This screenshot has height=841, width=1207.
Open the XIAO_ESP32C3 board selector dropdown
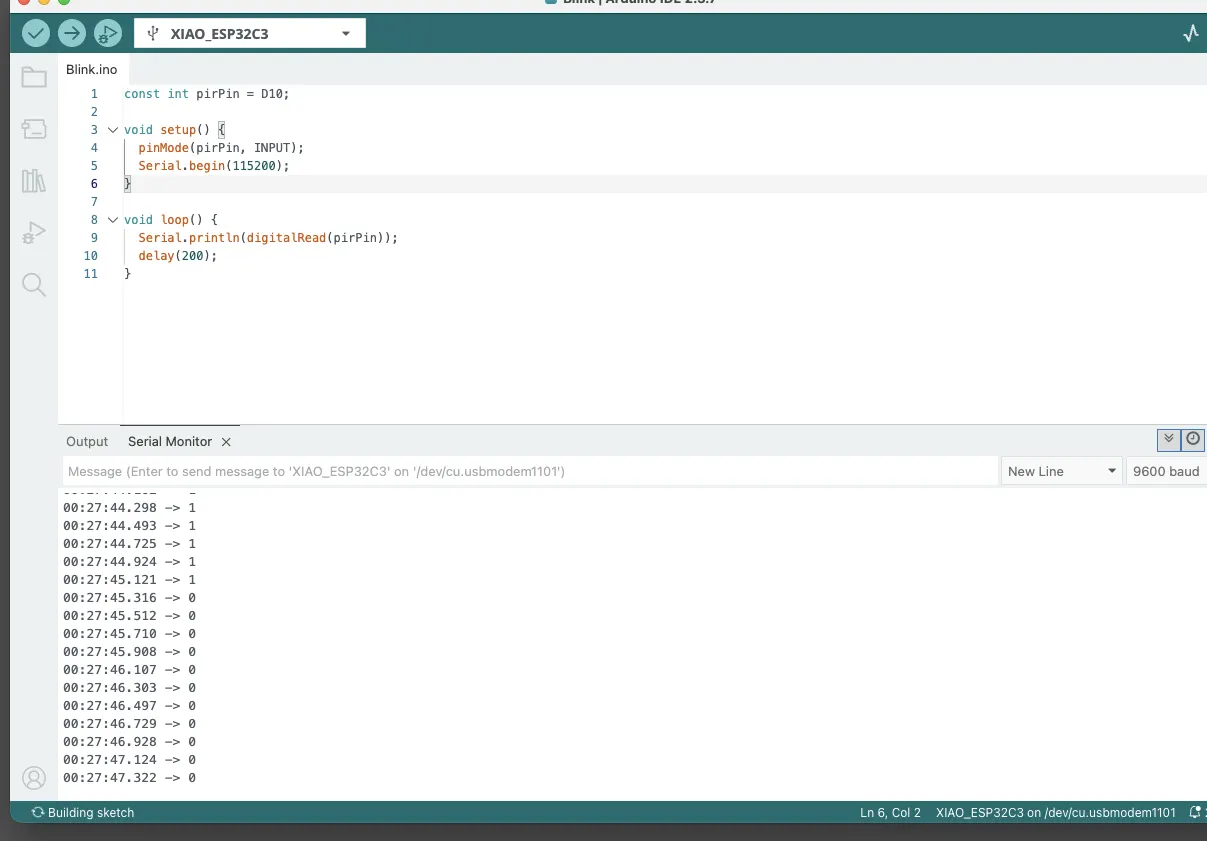(249, 33)
